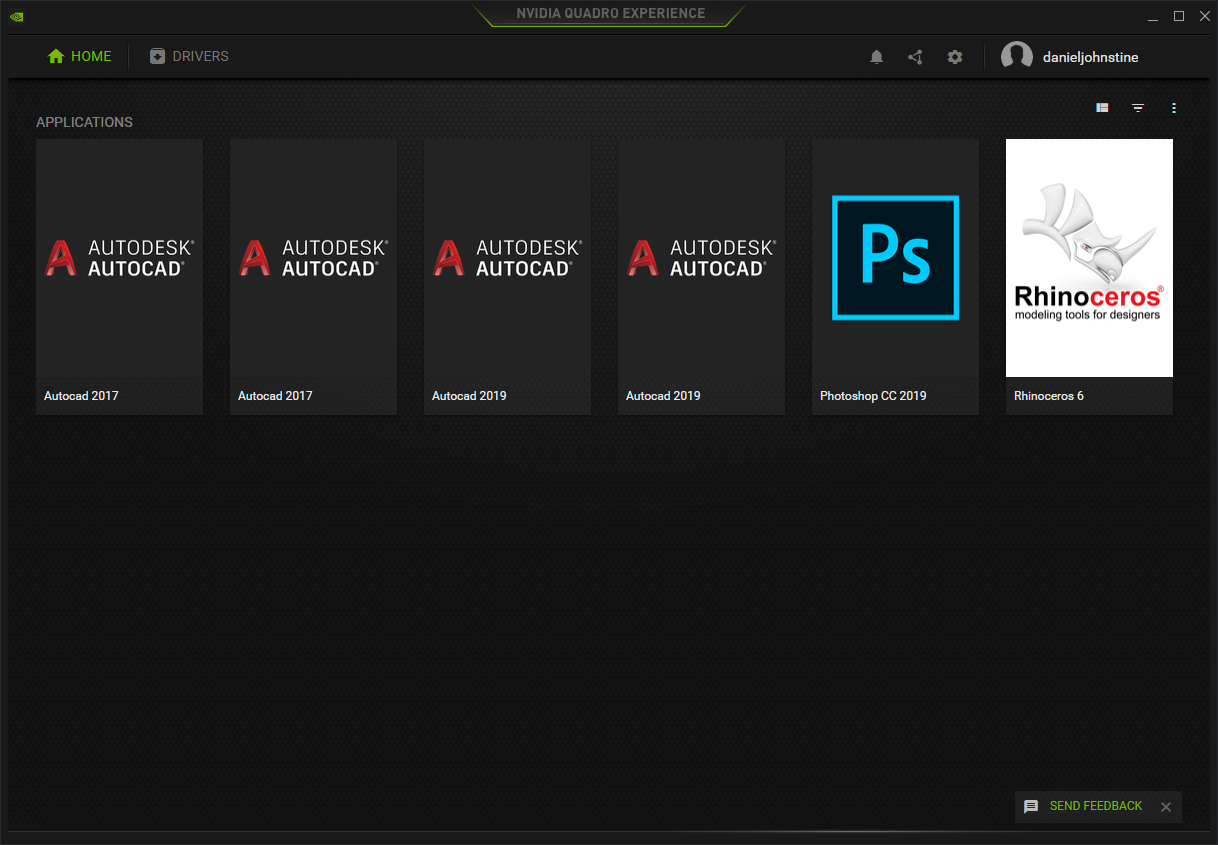
Task: Click the share icon in the header
Action: tap(915, 57)
